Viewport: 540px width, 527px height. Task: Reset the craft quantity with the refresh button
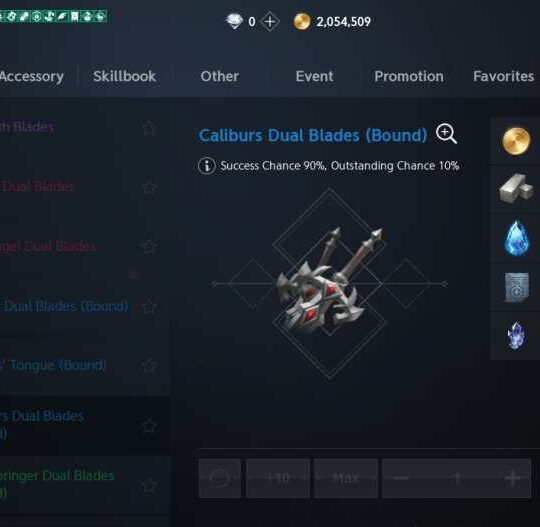click(220, 478)
